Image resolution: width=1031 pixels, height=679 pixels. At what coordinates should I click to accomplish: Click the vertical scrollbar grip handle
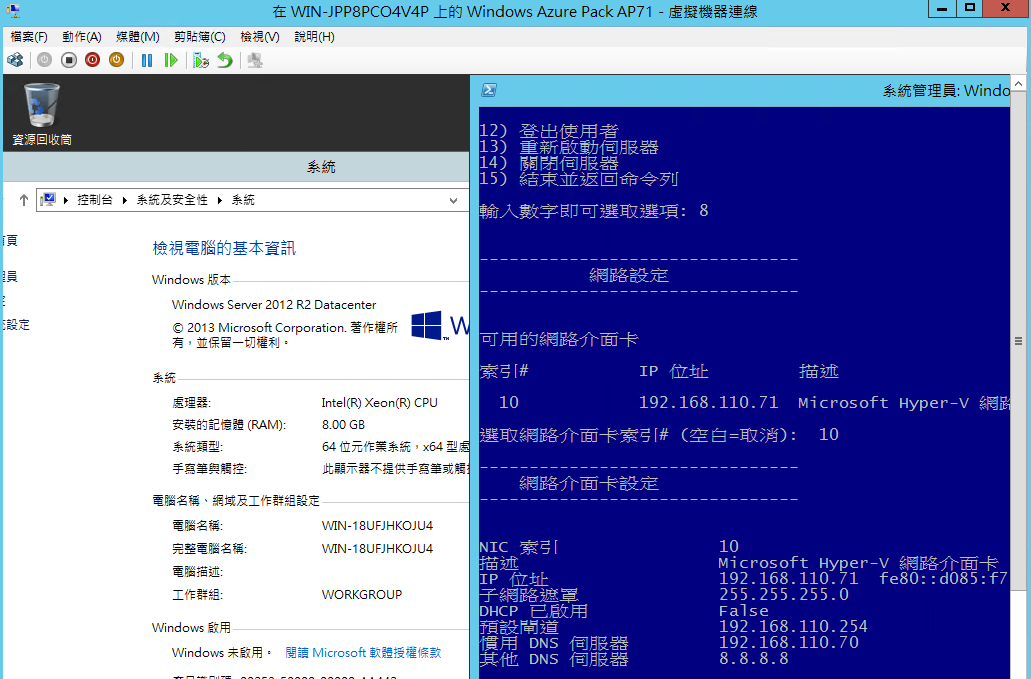[x=1019, y=341]
